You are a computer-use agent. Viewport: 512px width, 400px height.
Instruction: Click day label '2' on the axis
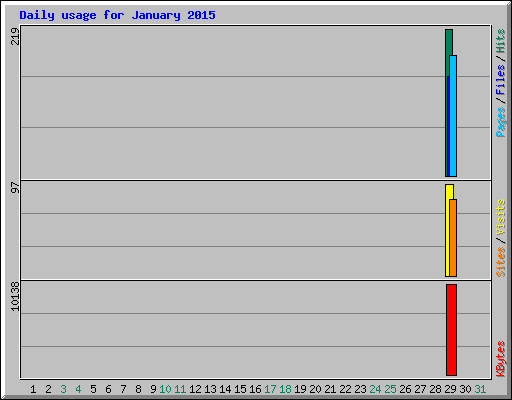tap(48, 389)
